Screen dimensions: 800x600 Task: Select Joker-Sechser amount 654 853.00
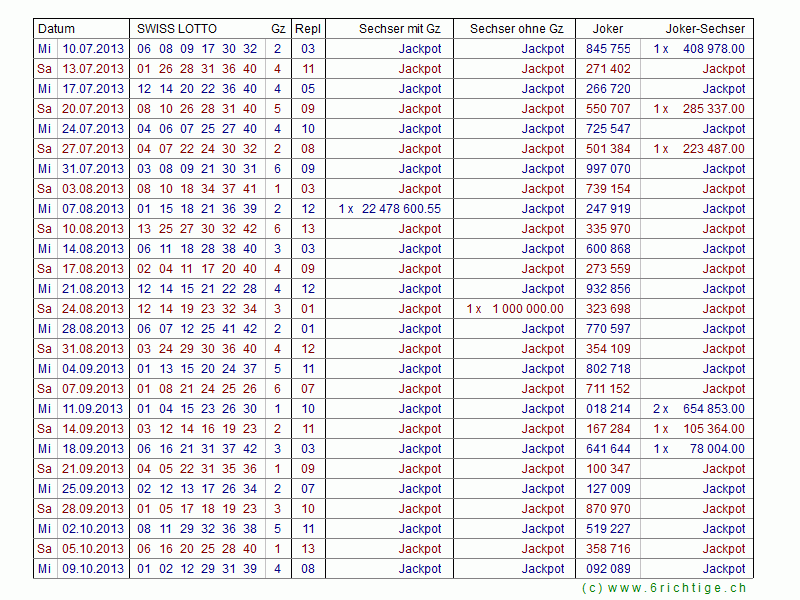712,409
